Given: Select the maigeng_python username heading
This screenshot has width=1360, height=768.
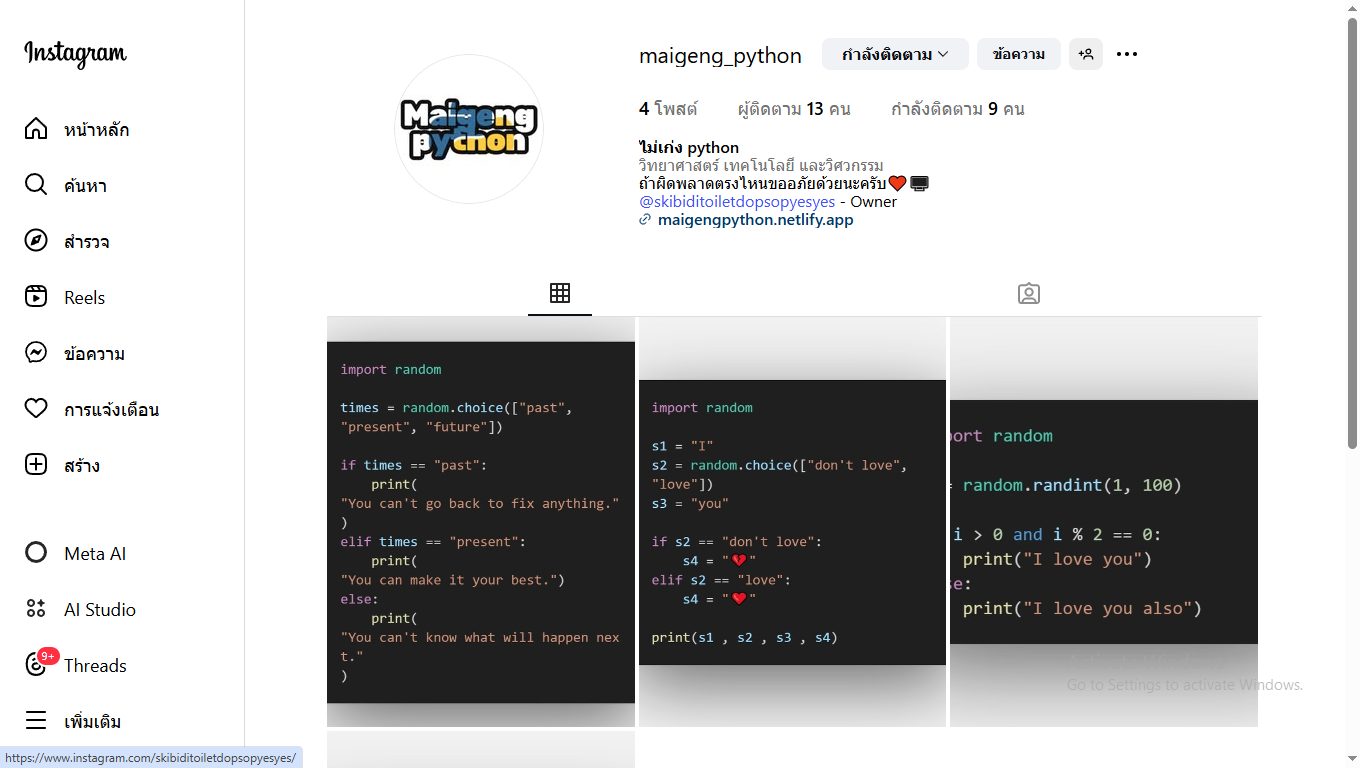Looking at the screenshot, I should click(720, 56).
